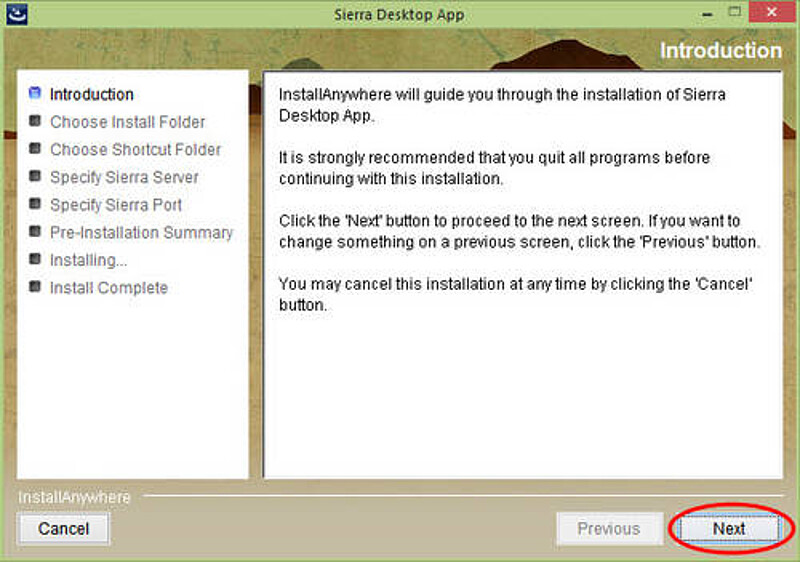Click the 'InstallAnywhere will guide you' paragraph
800x562 pixels.
click(x=502, y=105)
